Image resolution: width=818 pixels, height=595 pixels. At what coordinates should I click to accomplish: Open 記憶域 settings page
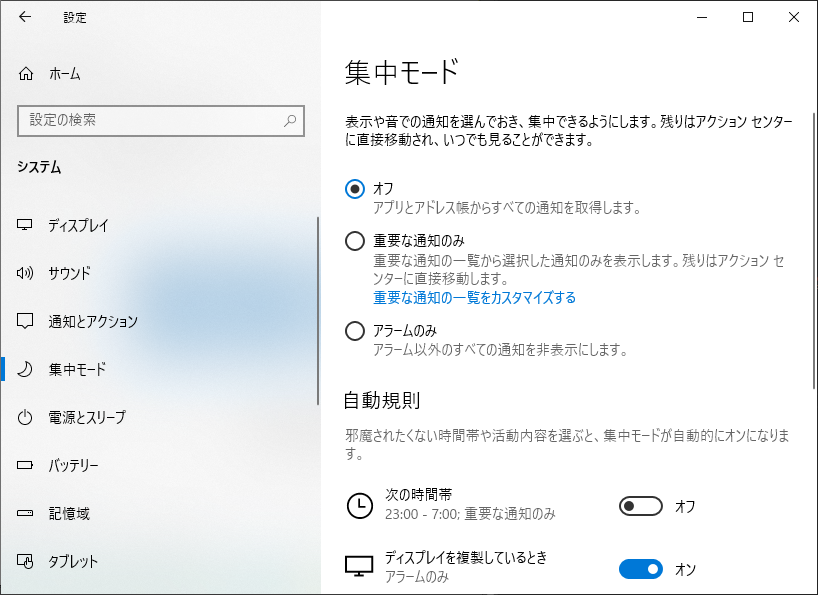click(159, 513)
